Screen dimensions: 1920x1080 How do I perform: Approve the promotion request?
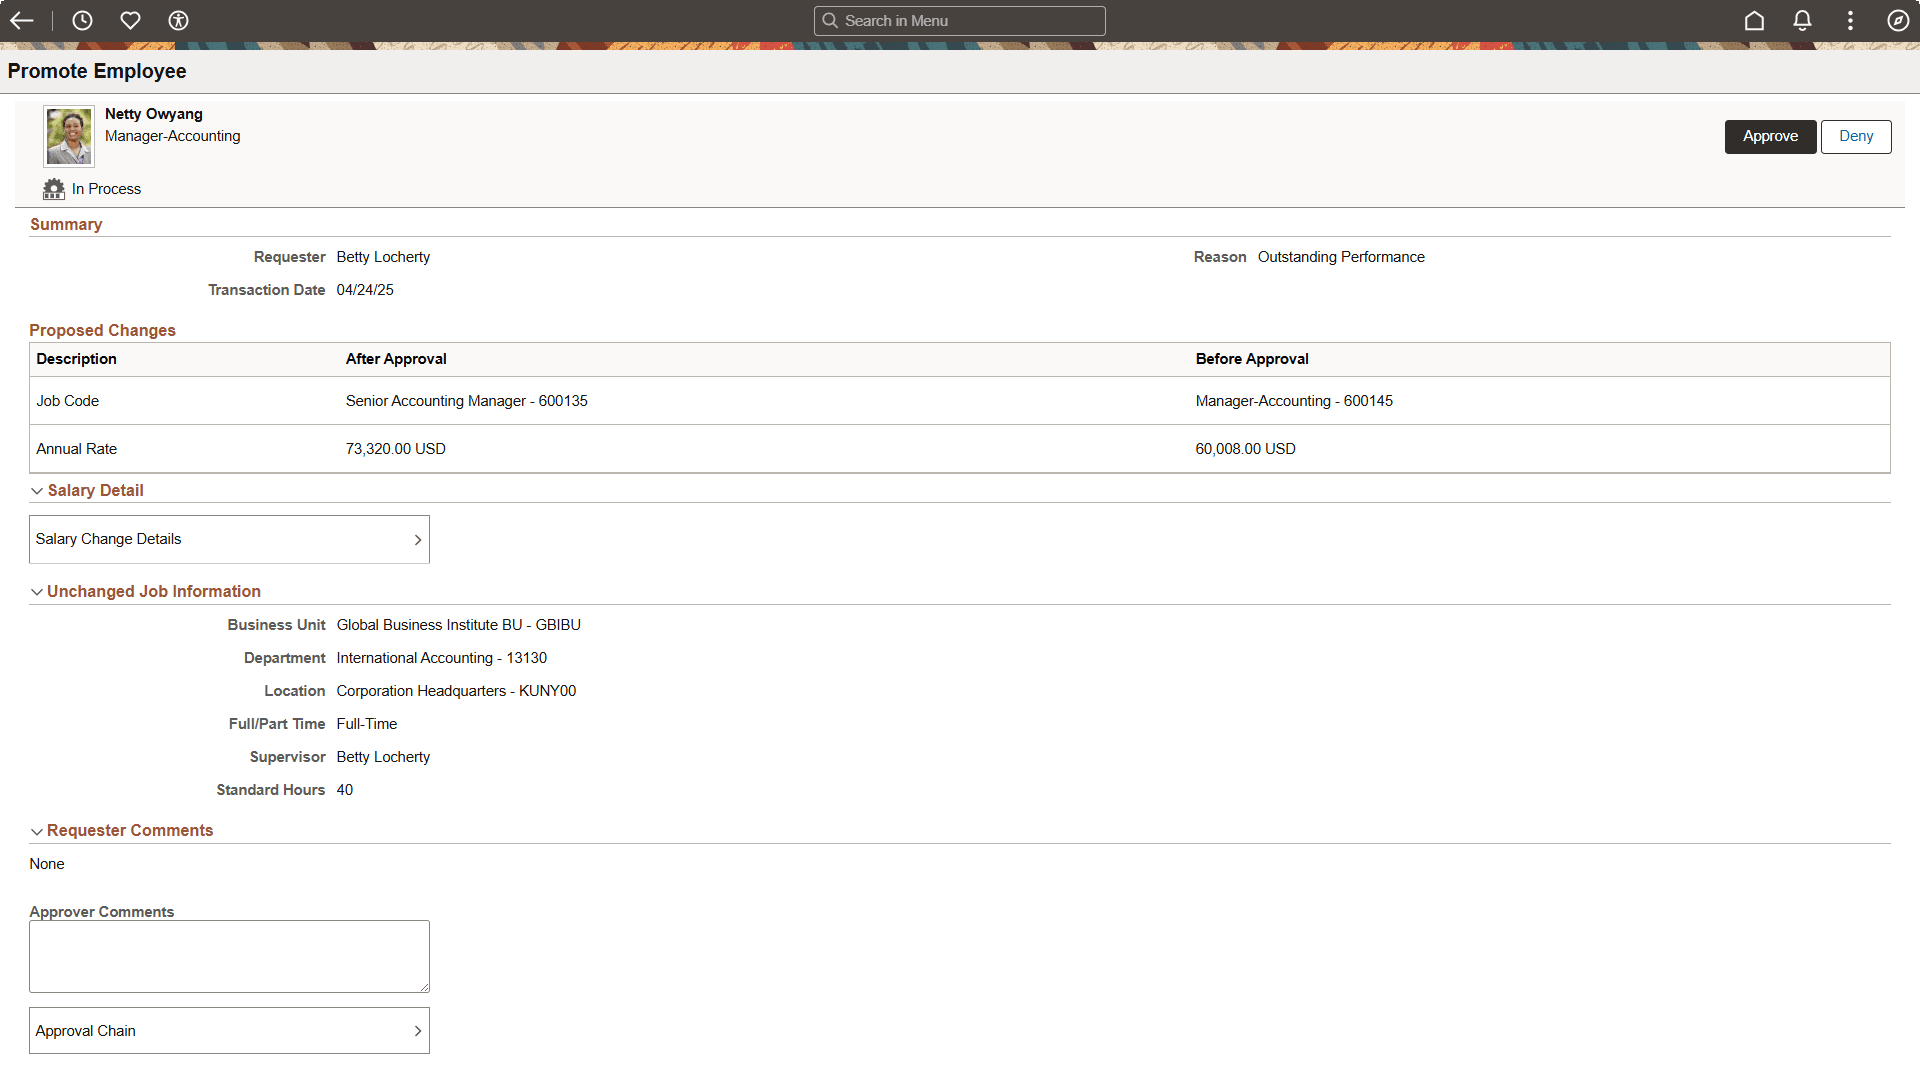point(1770,137)
